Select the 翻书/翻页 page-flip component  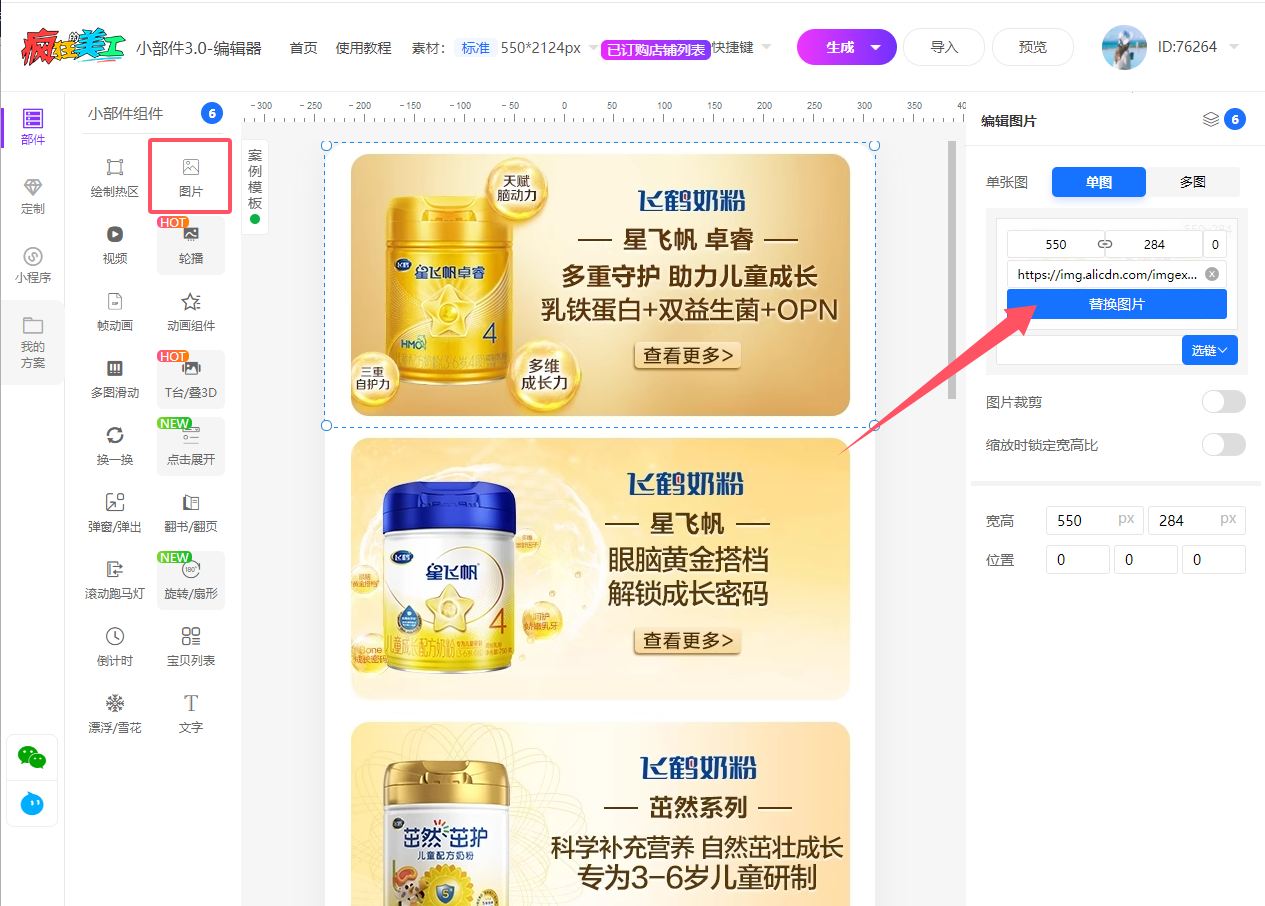coord(191,511)
